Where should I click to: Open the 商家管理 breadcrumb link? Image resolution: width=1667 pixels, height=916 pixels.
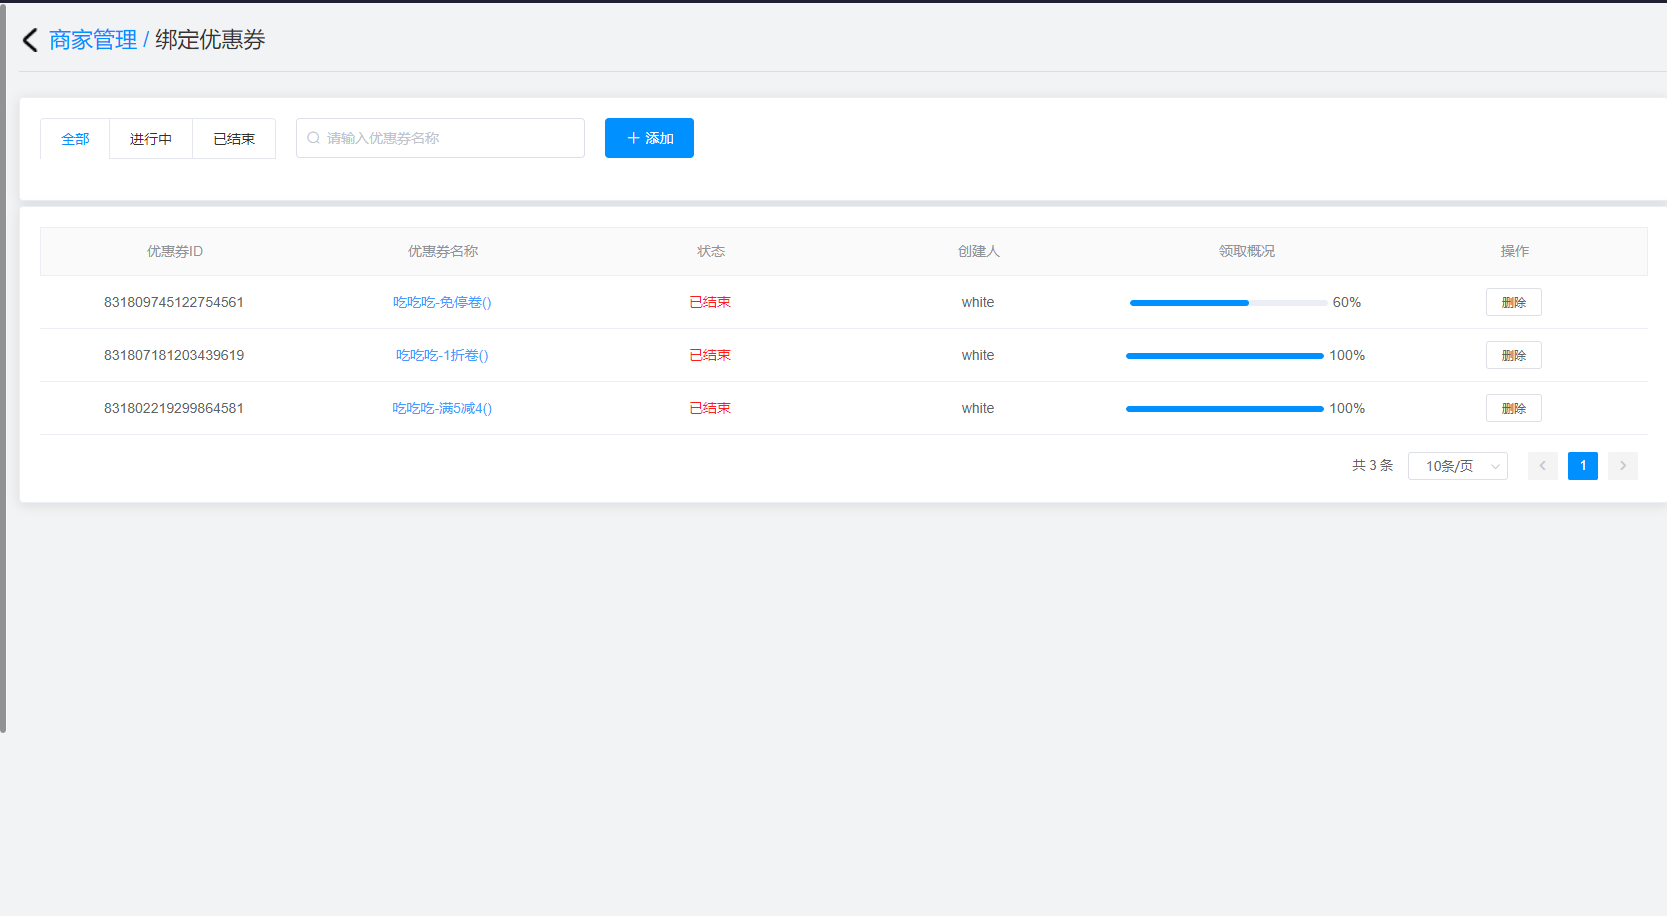93,40
